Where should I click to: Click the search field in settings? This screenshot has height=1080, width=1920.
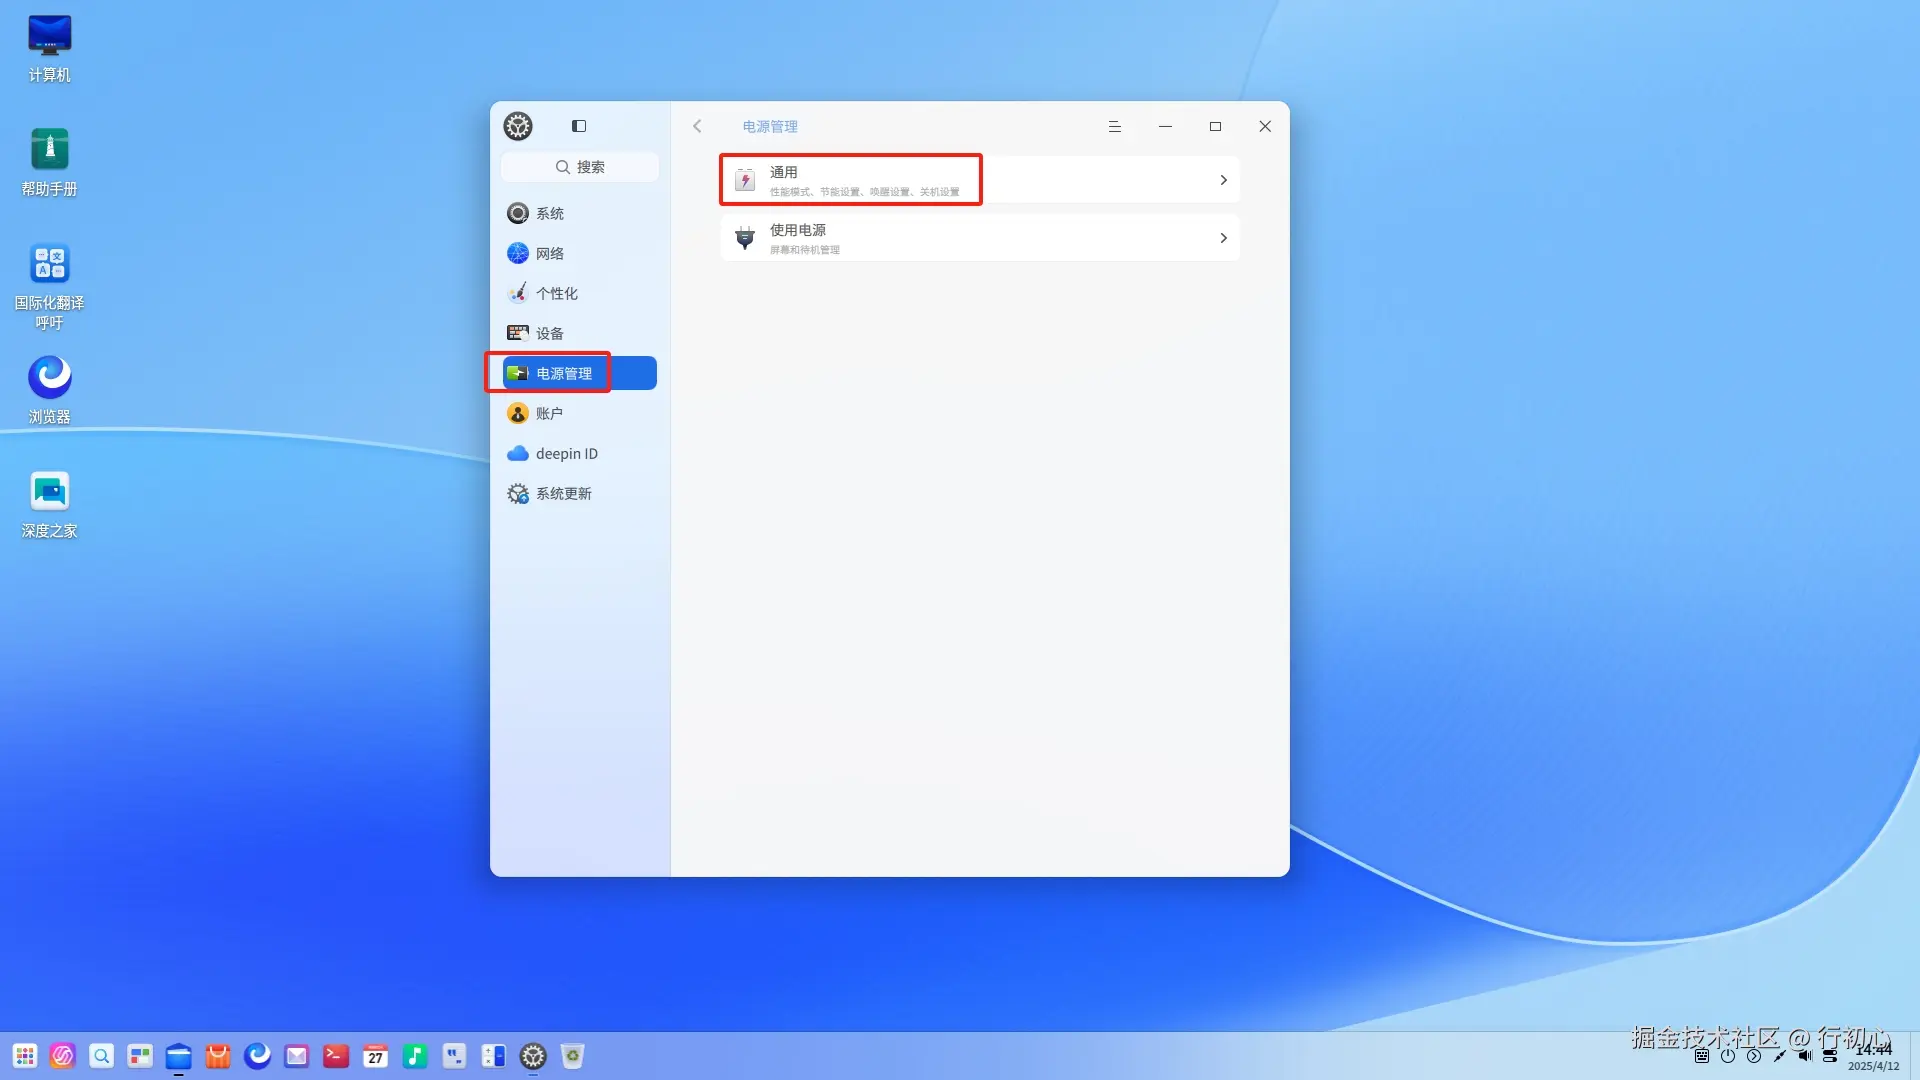pos(580,167)
